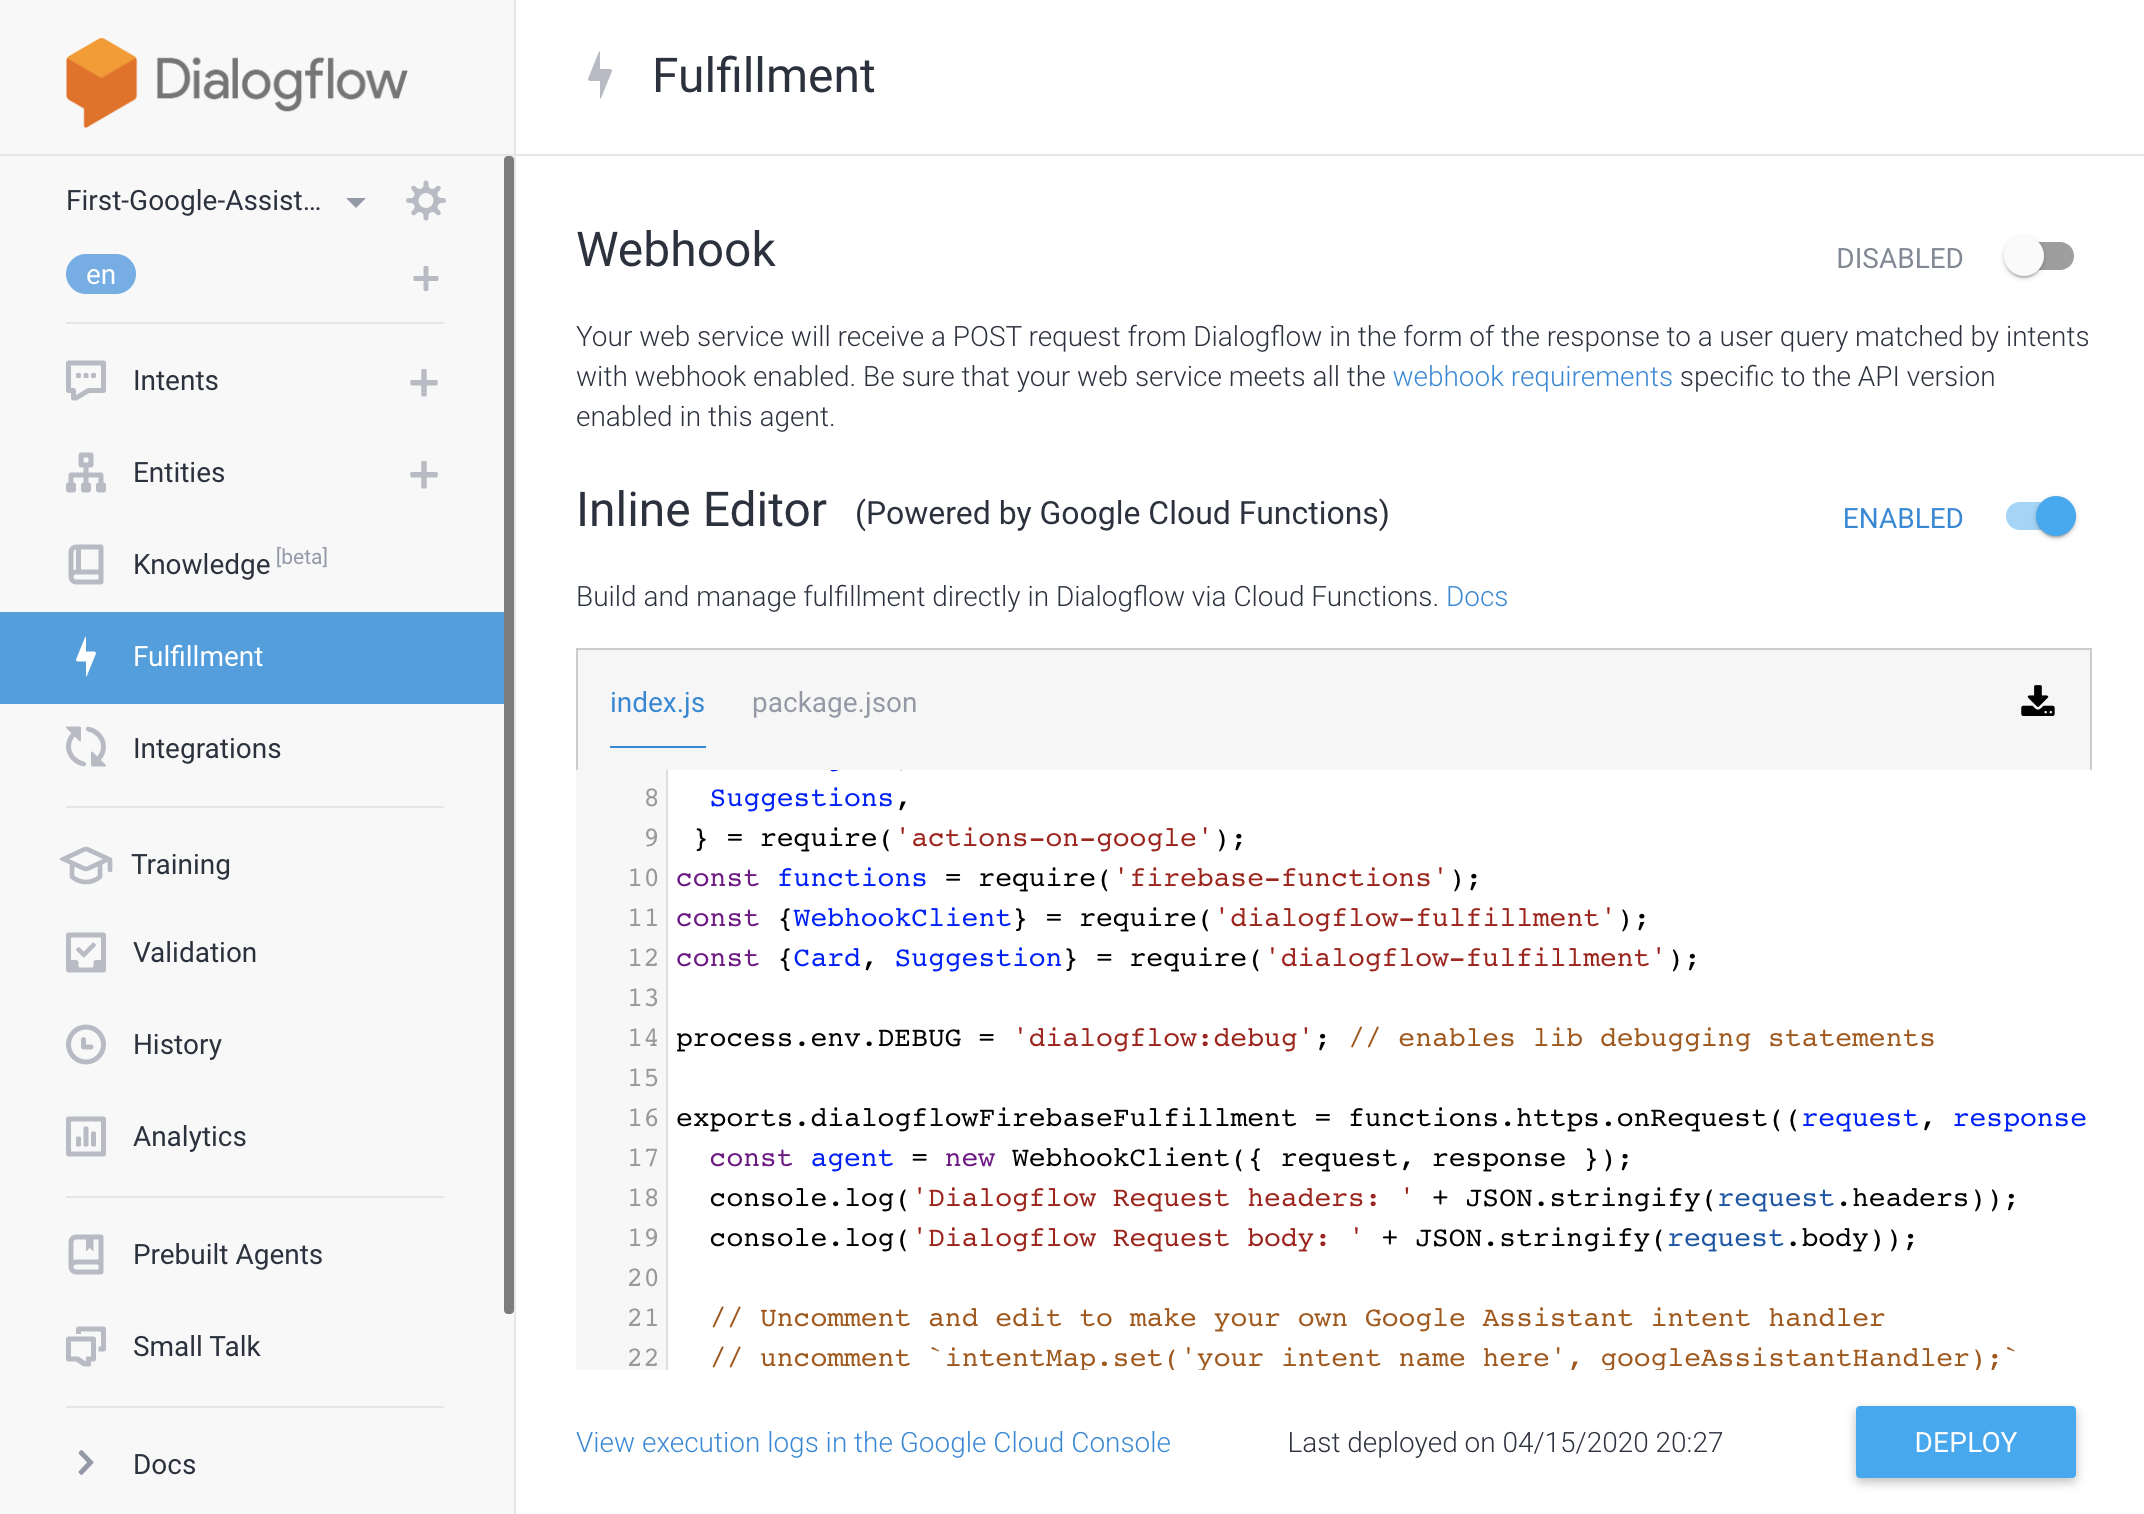Create a new entity with plus icon

click(424, 474)
